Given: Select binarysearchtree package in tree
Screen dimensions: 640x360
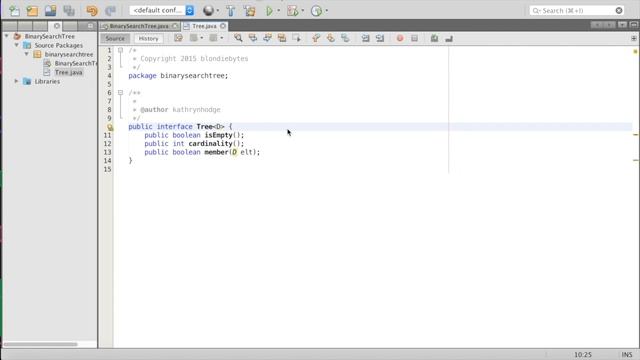Looking at the screenshot, I should click(x=69, y=54).
